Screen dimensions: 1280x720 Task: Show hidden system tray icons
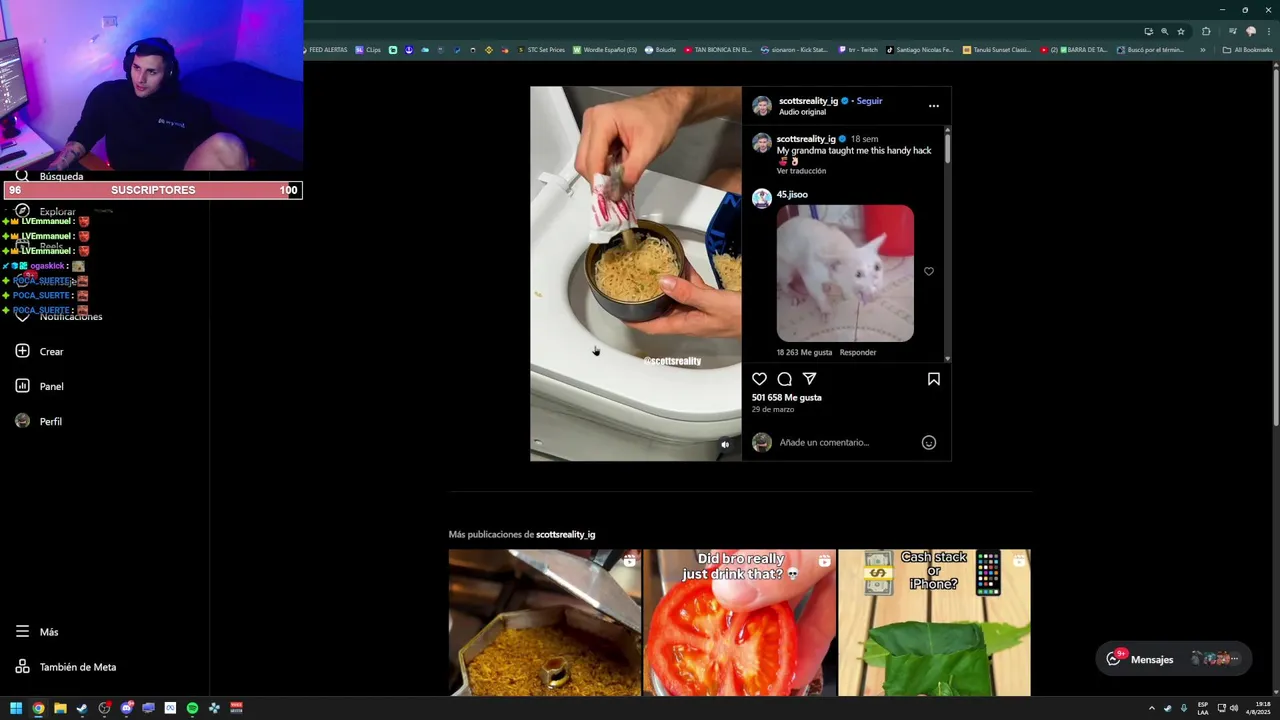[x=1152, y=708]
